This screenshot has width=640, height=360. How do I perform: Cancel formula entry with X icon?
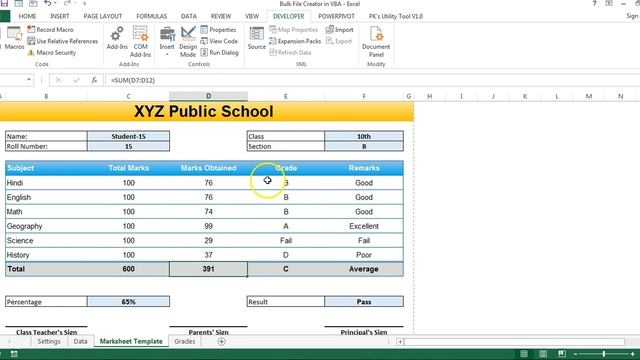click(58, 80)
